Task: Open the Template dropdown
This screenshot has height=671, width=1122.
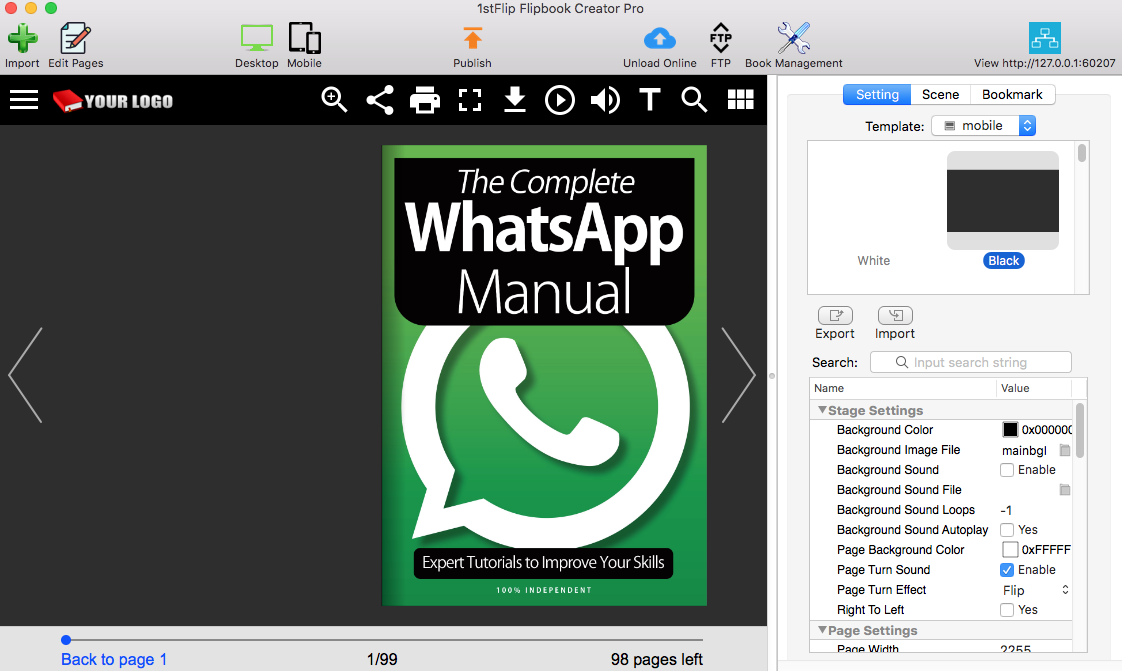Action: click(1028, 125)
